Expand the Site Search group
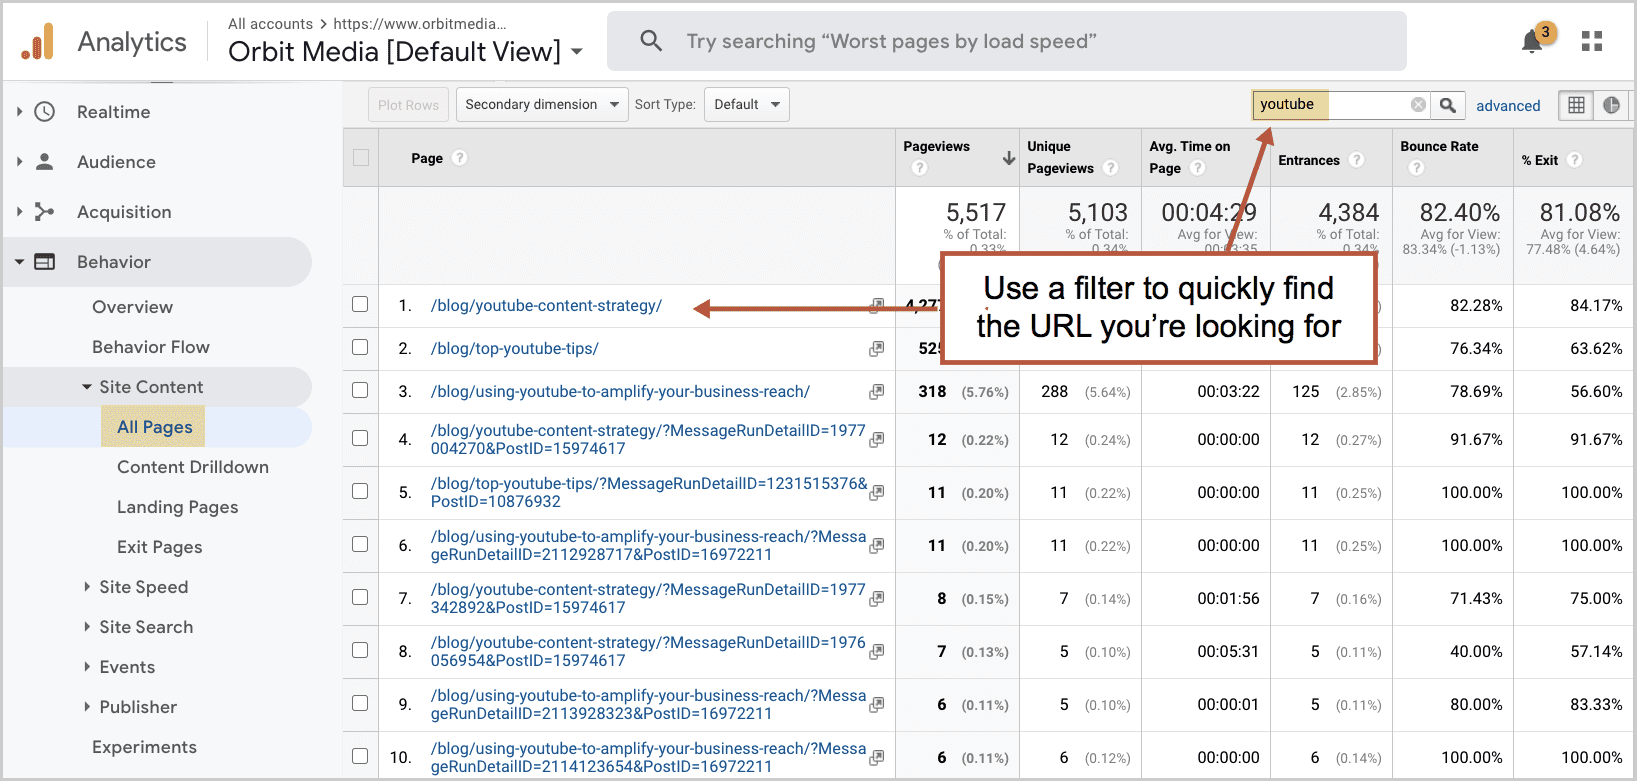This screenshot has height=781, width=1637. pos(87,627)
